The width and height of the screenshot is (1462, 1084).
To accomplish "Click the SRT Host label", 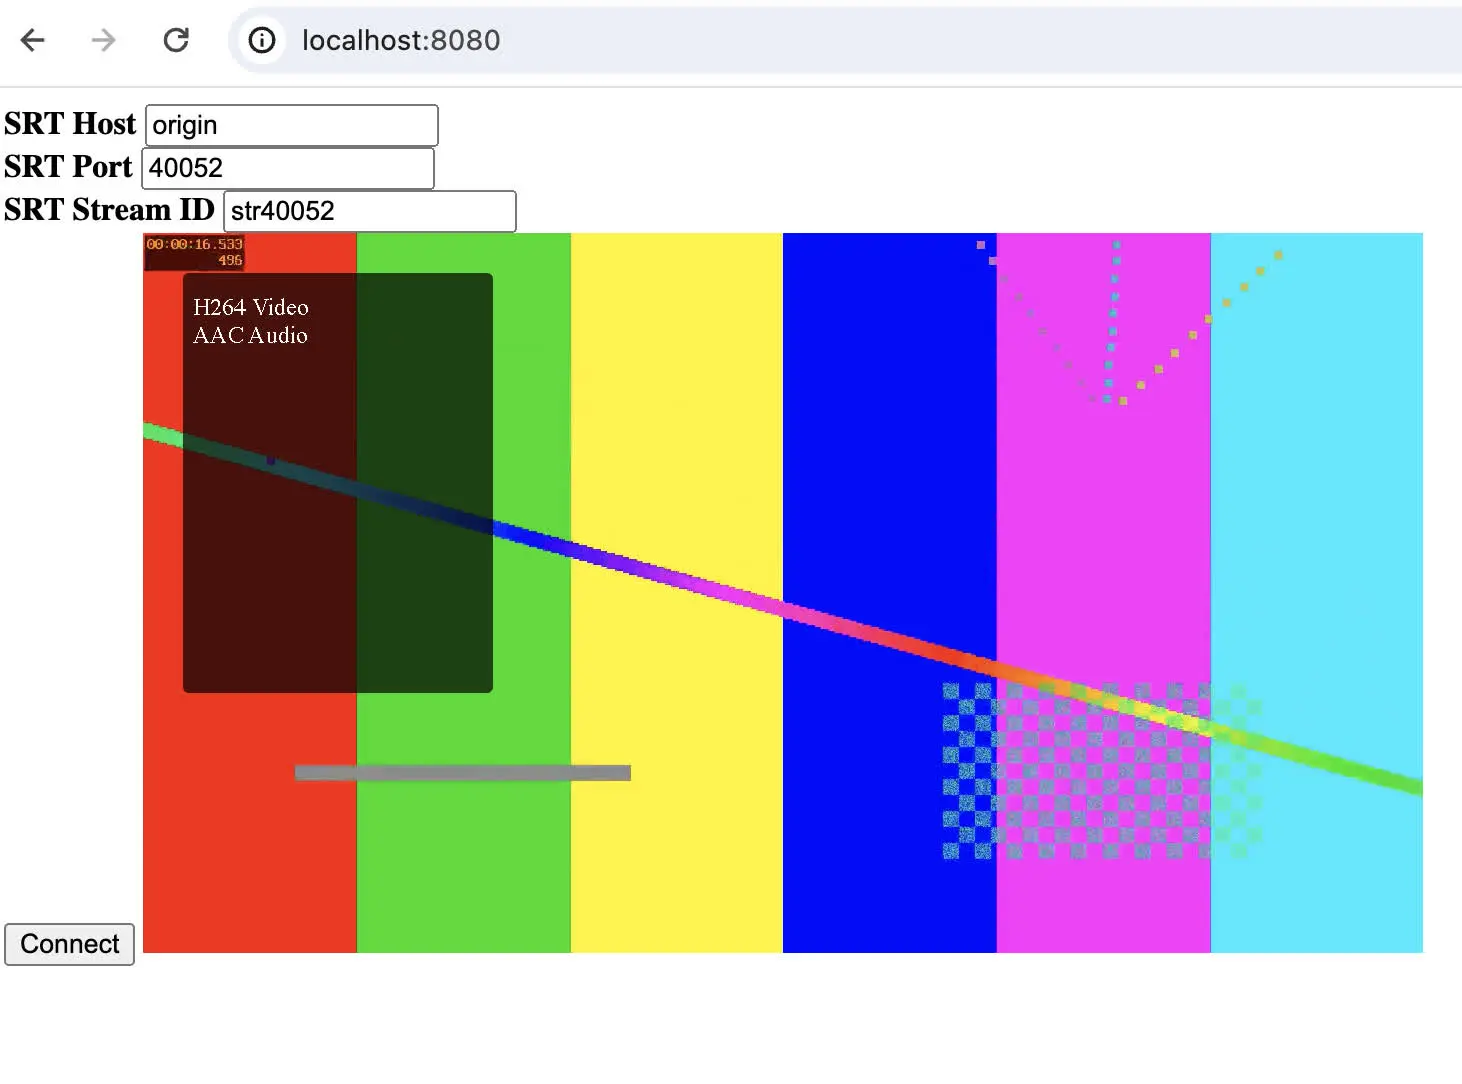I will pos(70,124).
